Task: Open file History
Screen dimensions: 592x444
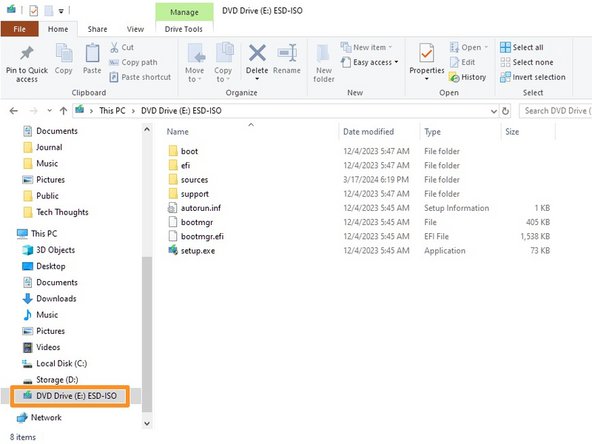Action: click(x=468, y=77)
